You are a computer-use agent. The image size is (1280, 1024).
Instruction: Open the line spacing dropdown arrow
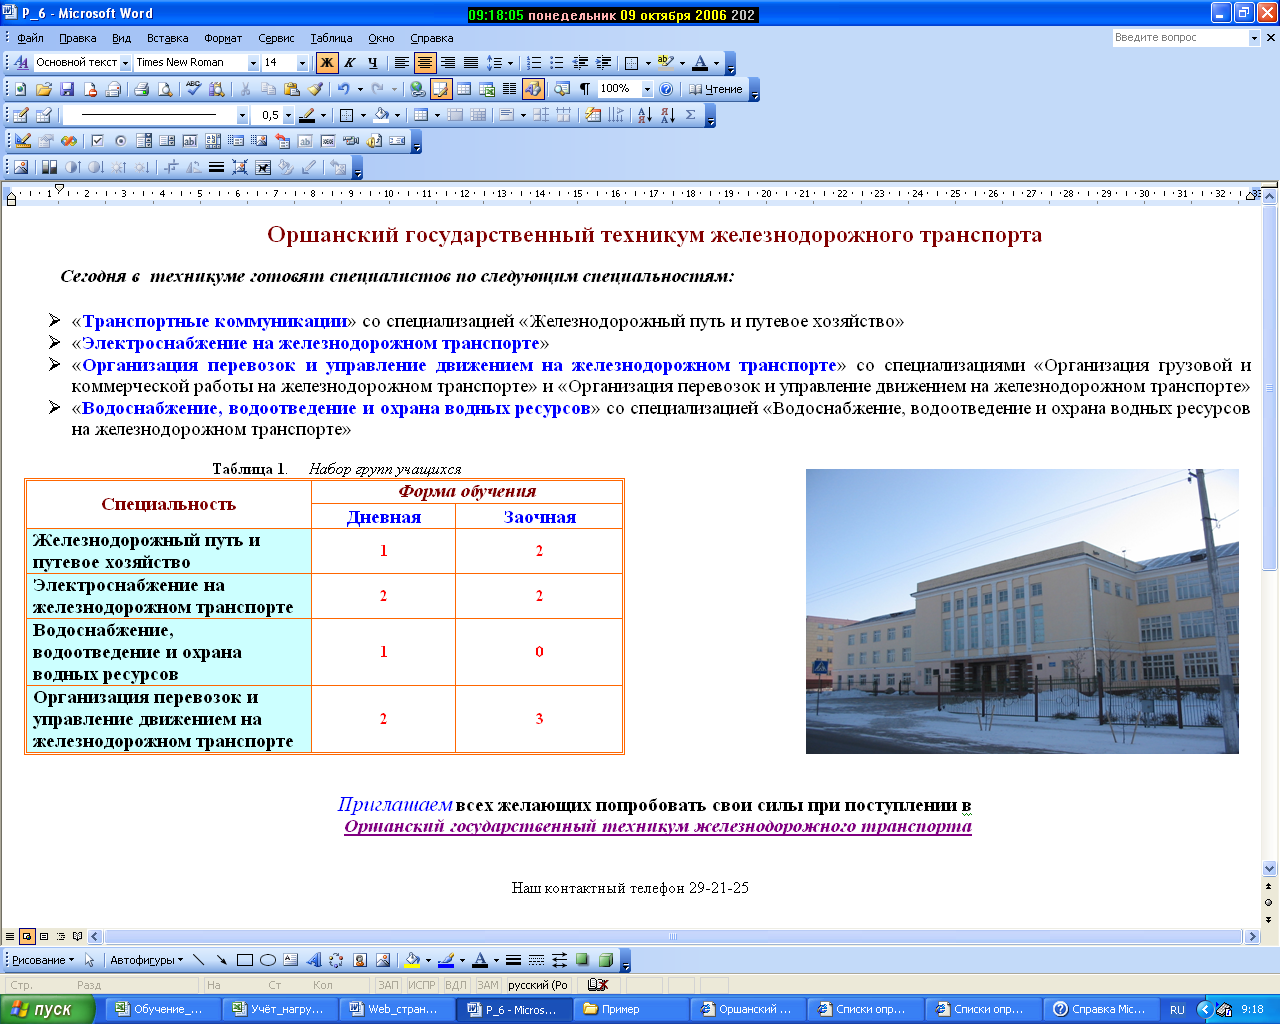(509, 62)
